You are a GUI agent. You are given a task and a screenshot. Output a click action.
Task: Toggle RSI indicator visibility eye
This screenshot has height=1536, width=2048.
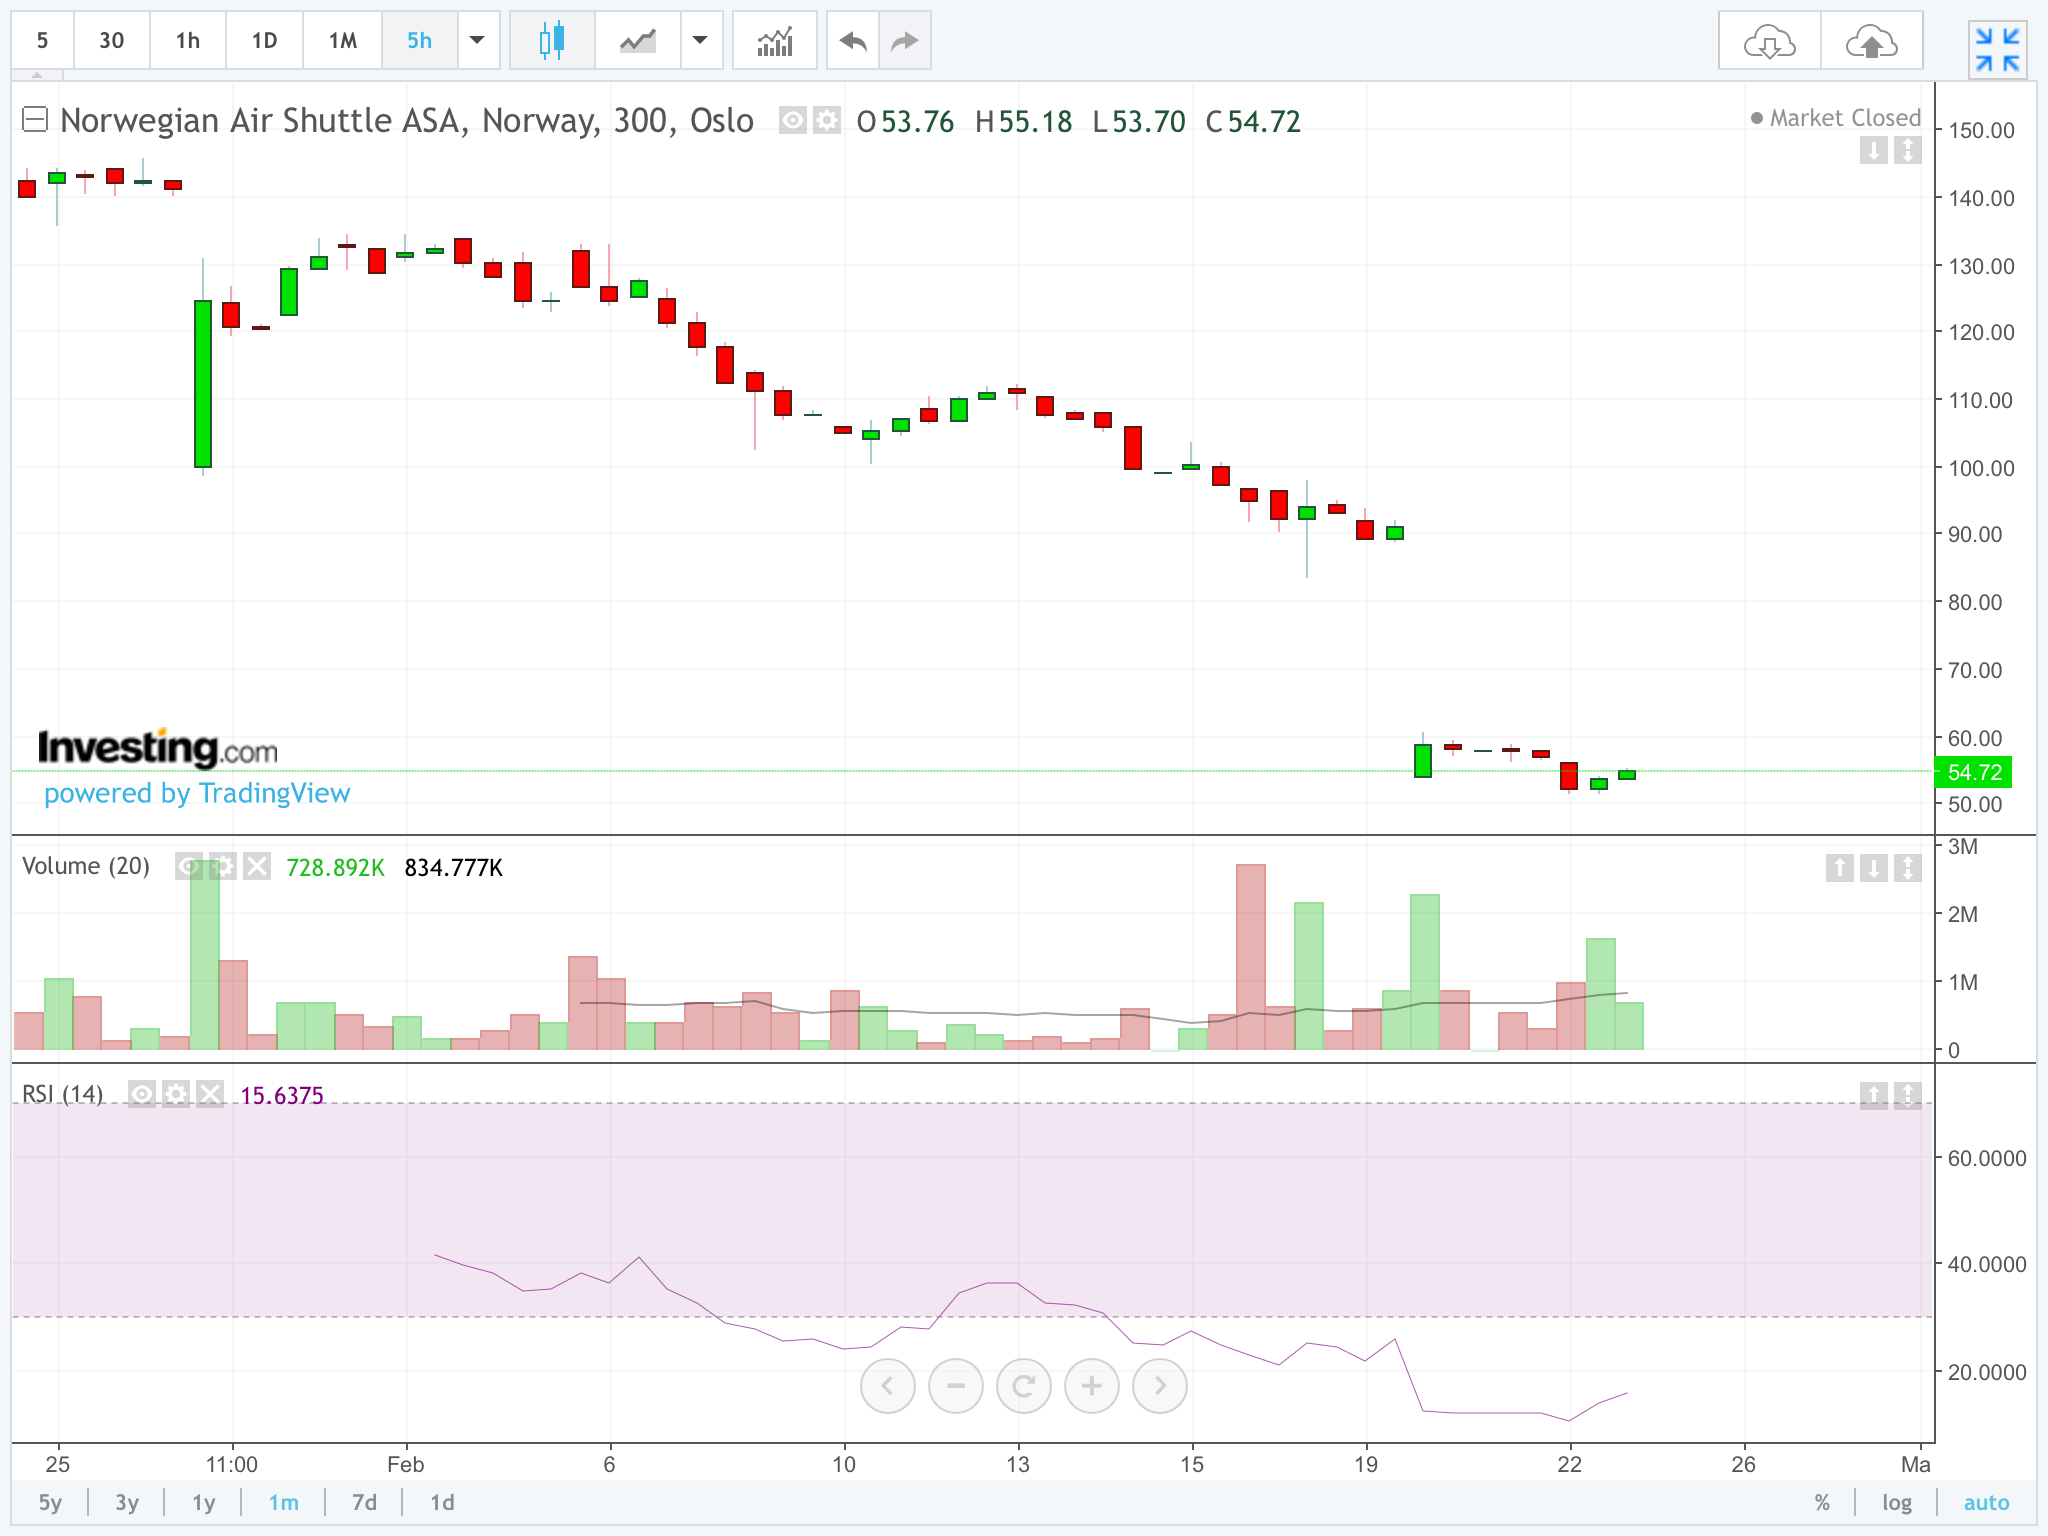click(142, 1094)
